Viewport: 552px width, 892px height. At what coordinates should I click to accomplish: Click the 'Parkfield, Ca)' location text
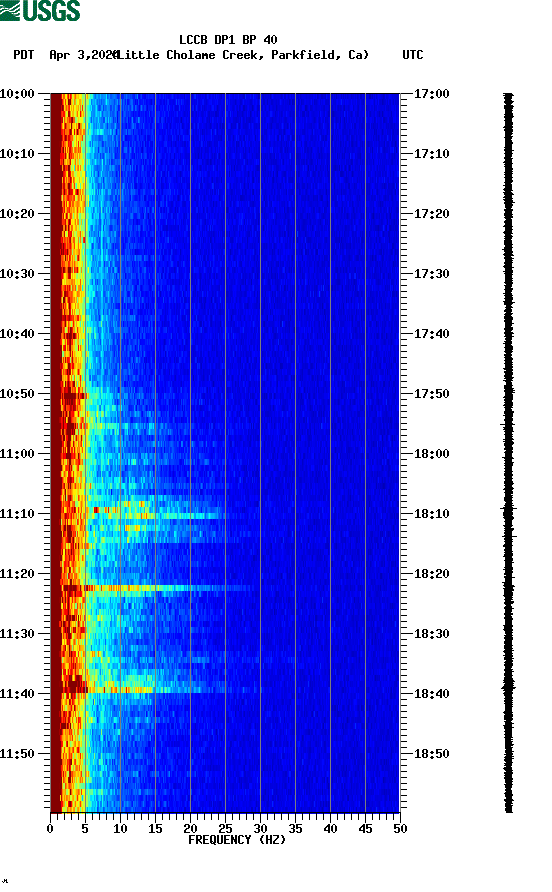pyautogui.click(x=320, y=55)
